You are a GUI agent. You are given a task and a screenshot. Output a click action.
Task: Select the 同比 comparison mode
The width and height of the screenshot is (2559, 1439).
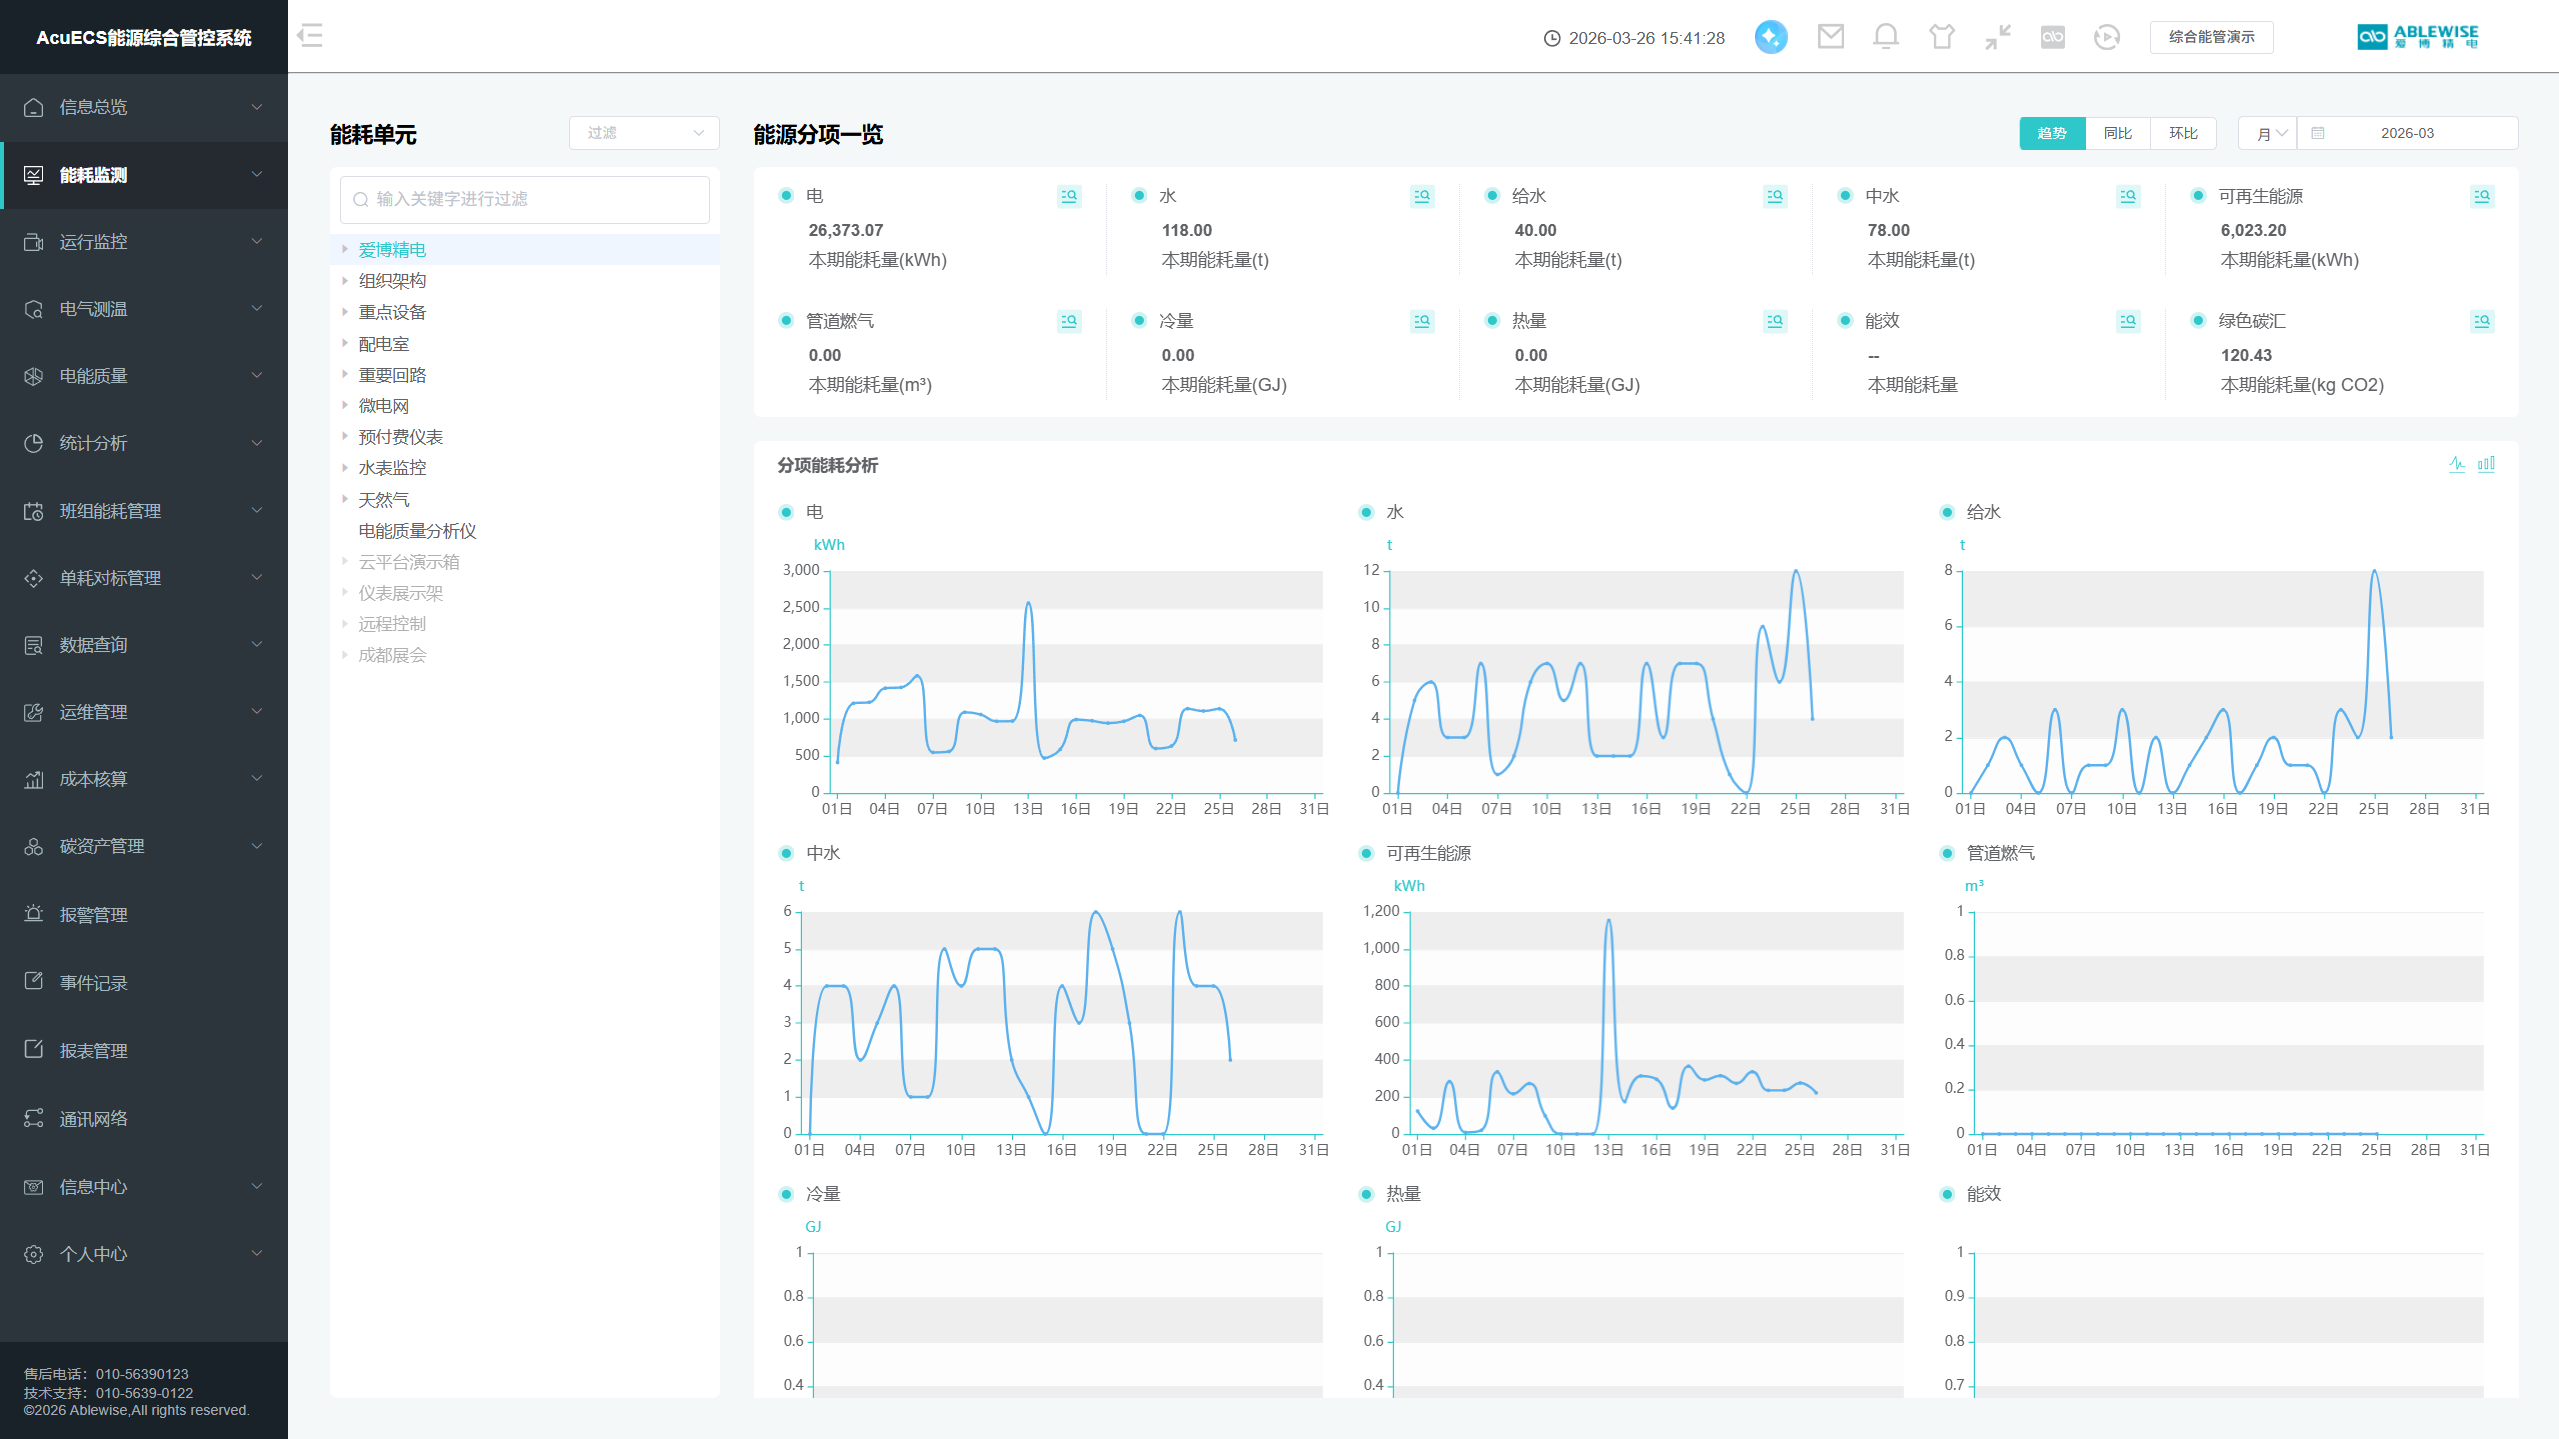2117,133
